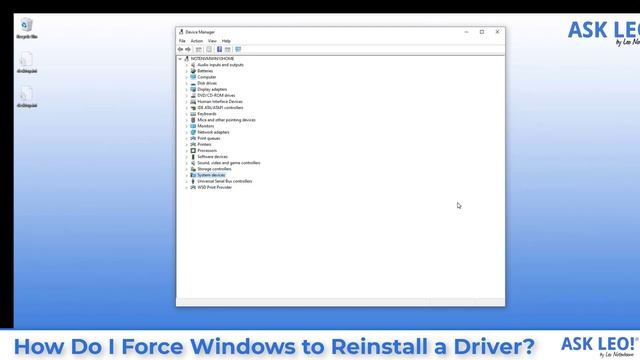The height and width of the screenshot is (360, 640).
Task: Select the 'Processors' row text
Action: 207,151
